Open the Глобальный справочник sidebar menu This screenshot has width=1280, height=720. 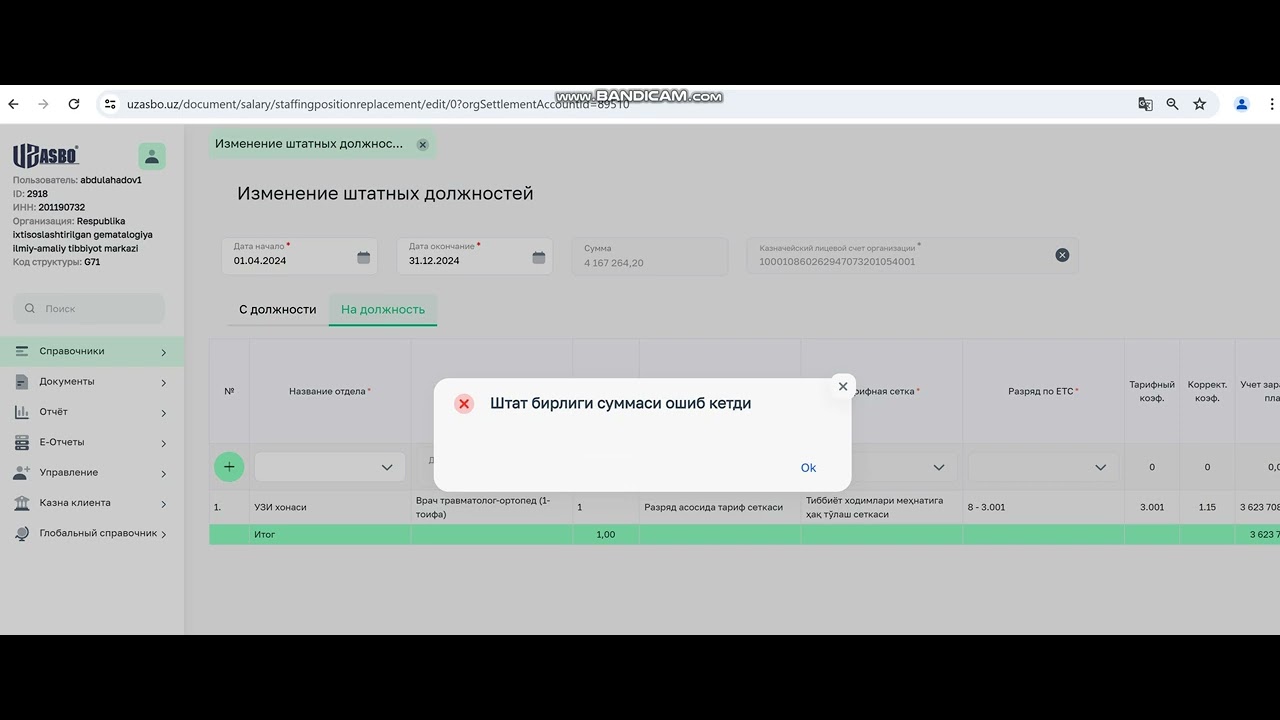click(x=92, y=533)
